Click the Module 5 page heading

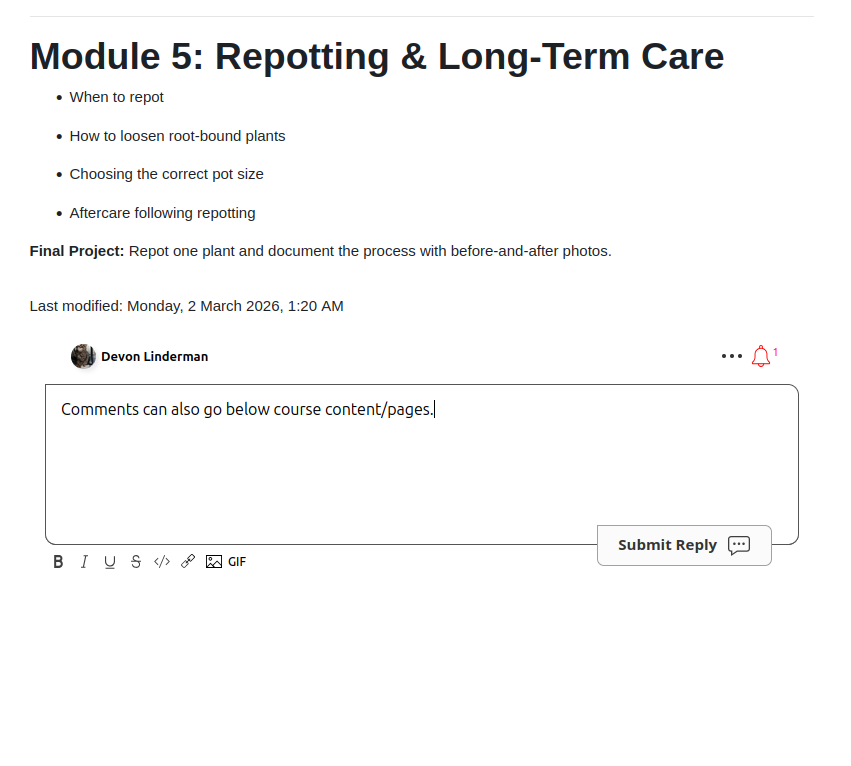point(376,56)
